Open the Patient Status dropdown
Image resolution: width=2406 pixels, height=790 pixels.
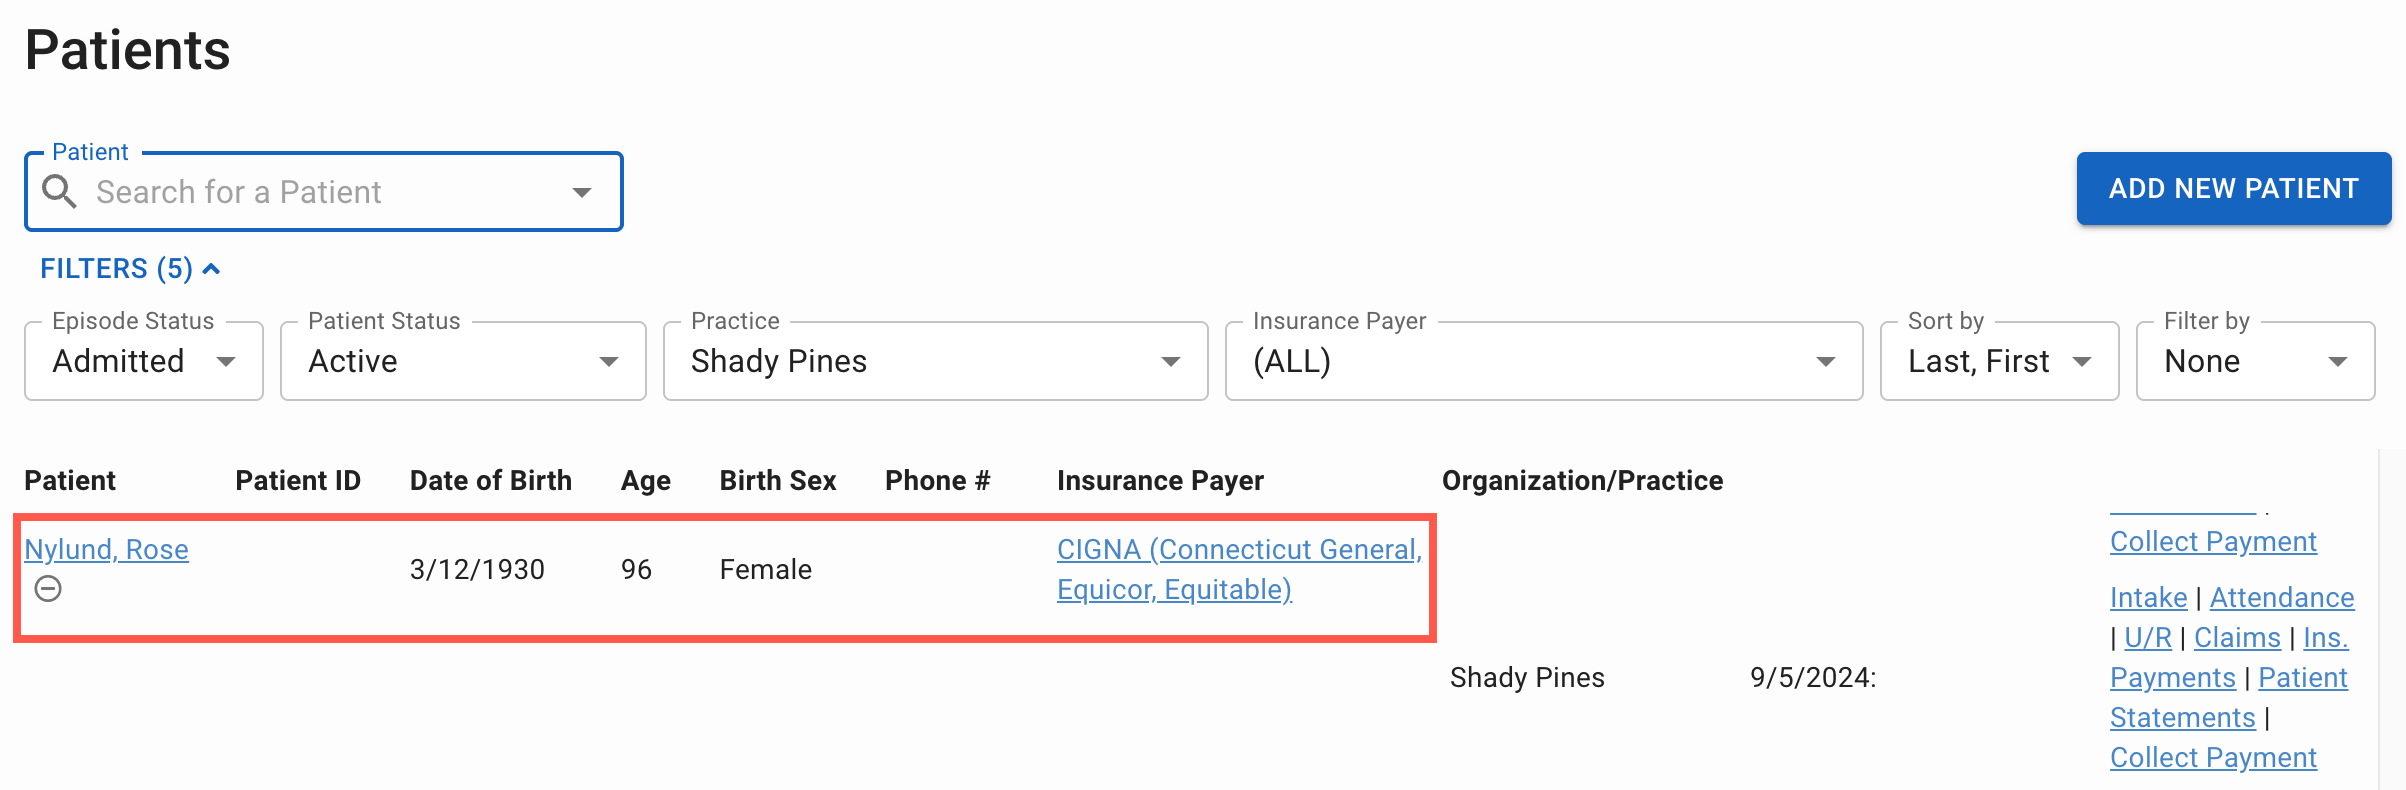coord(463,361)
